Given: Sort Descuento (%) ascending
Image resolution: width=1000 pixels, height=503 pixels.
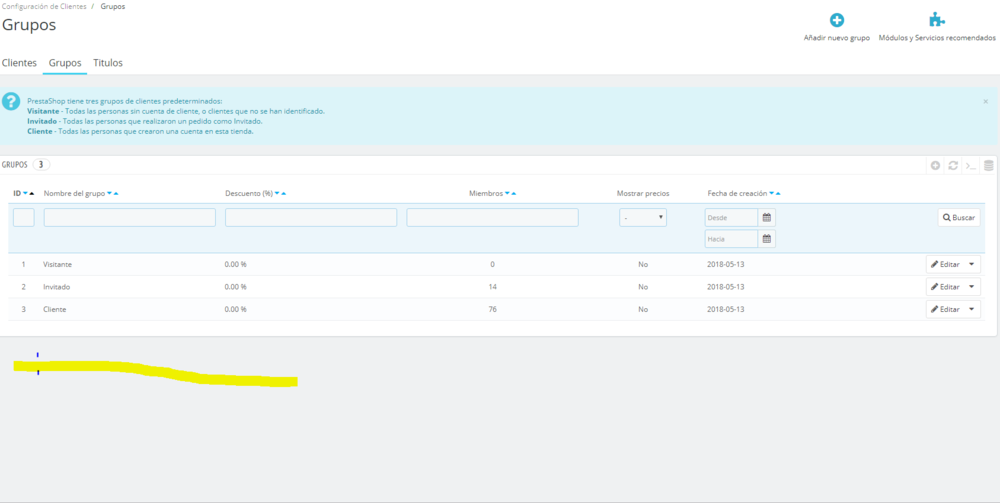Looking at the screenshot, I should pyautogui.click(x=284, y=193).
